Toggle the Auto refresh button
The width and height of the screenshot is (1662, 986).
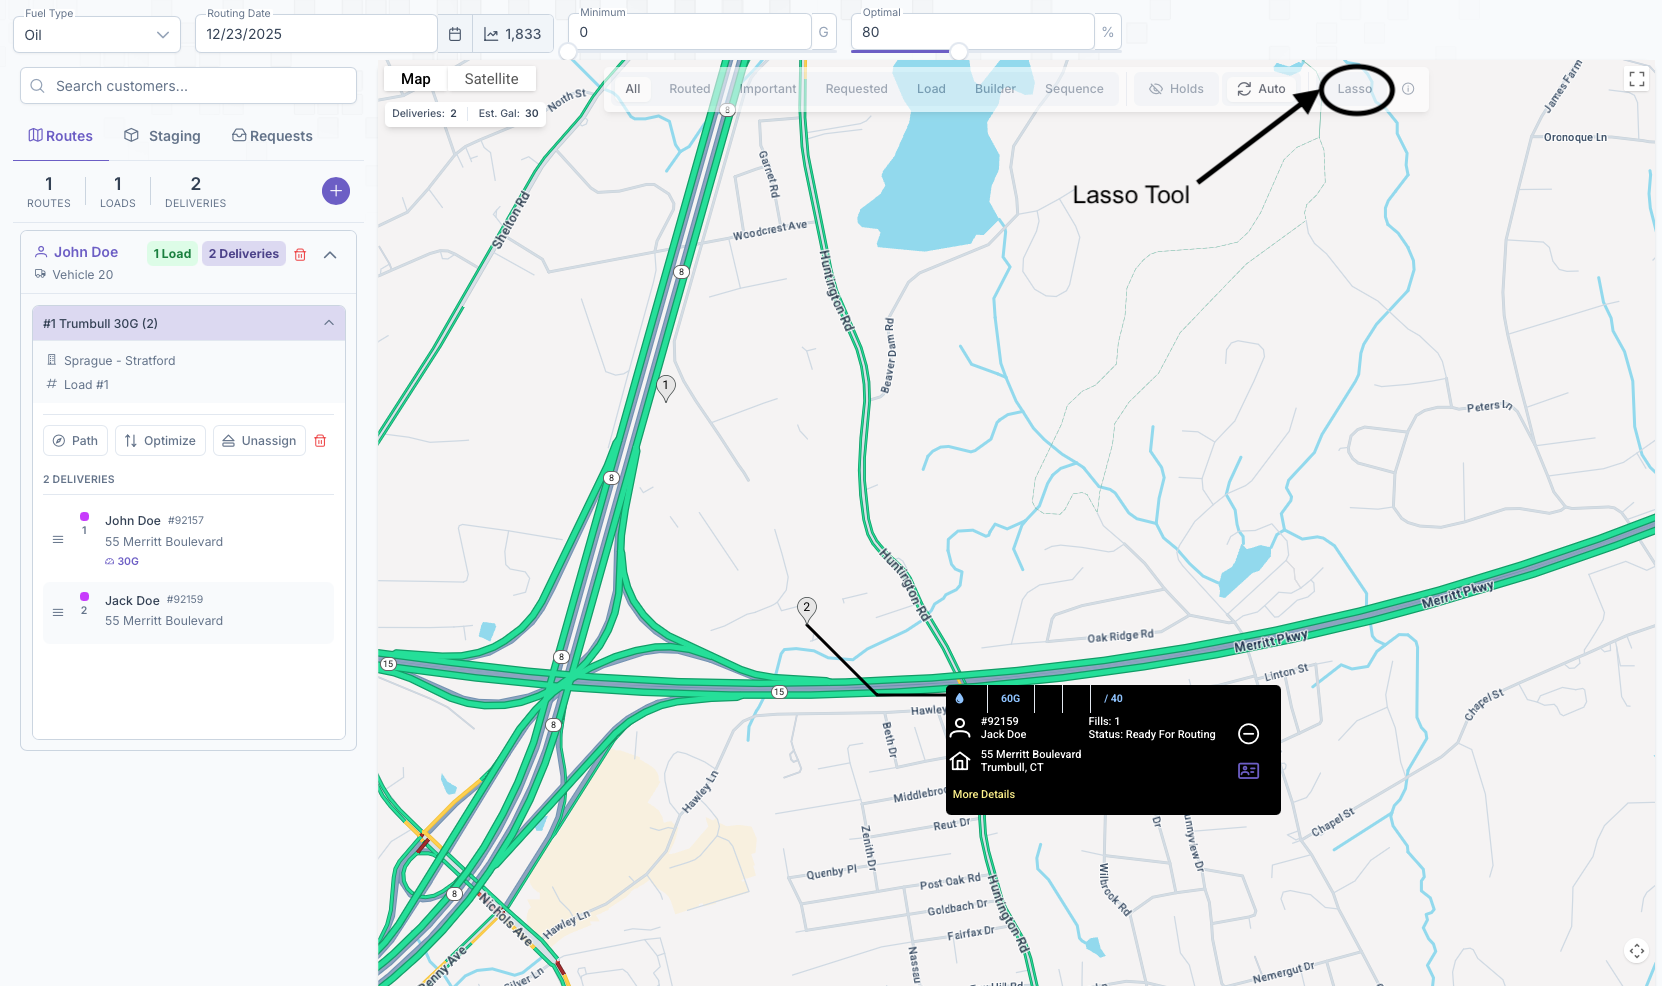pos(1261,89)
